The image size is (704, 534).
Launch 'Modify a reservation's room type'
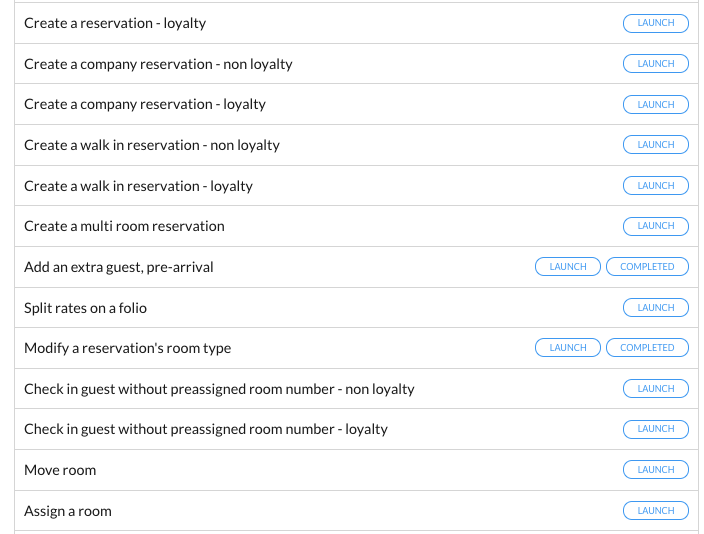[x=568, y=348]
